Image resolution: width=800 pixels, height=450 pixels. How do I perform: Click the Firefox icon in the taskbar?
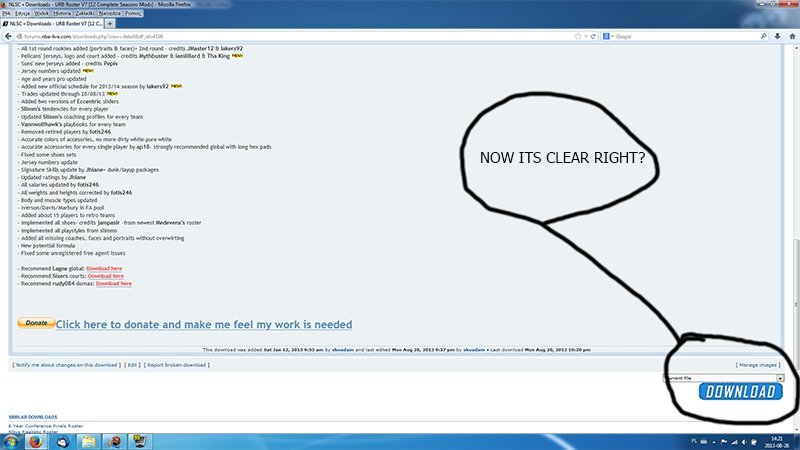[x=36, y=441]
